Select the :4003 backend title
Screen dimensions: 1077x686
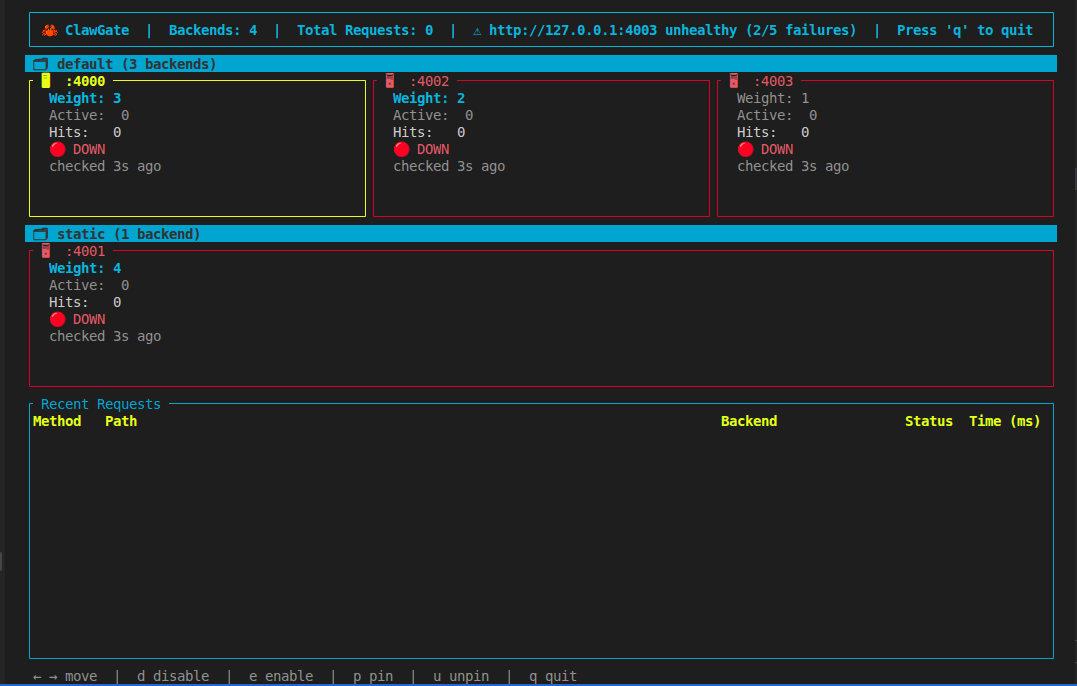[x=773, y=81]
